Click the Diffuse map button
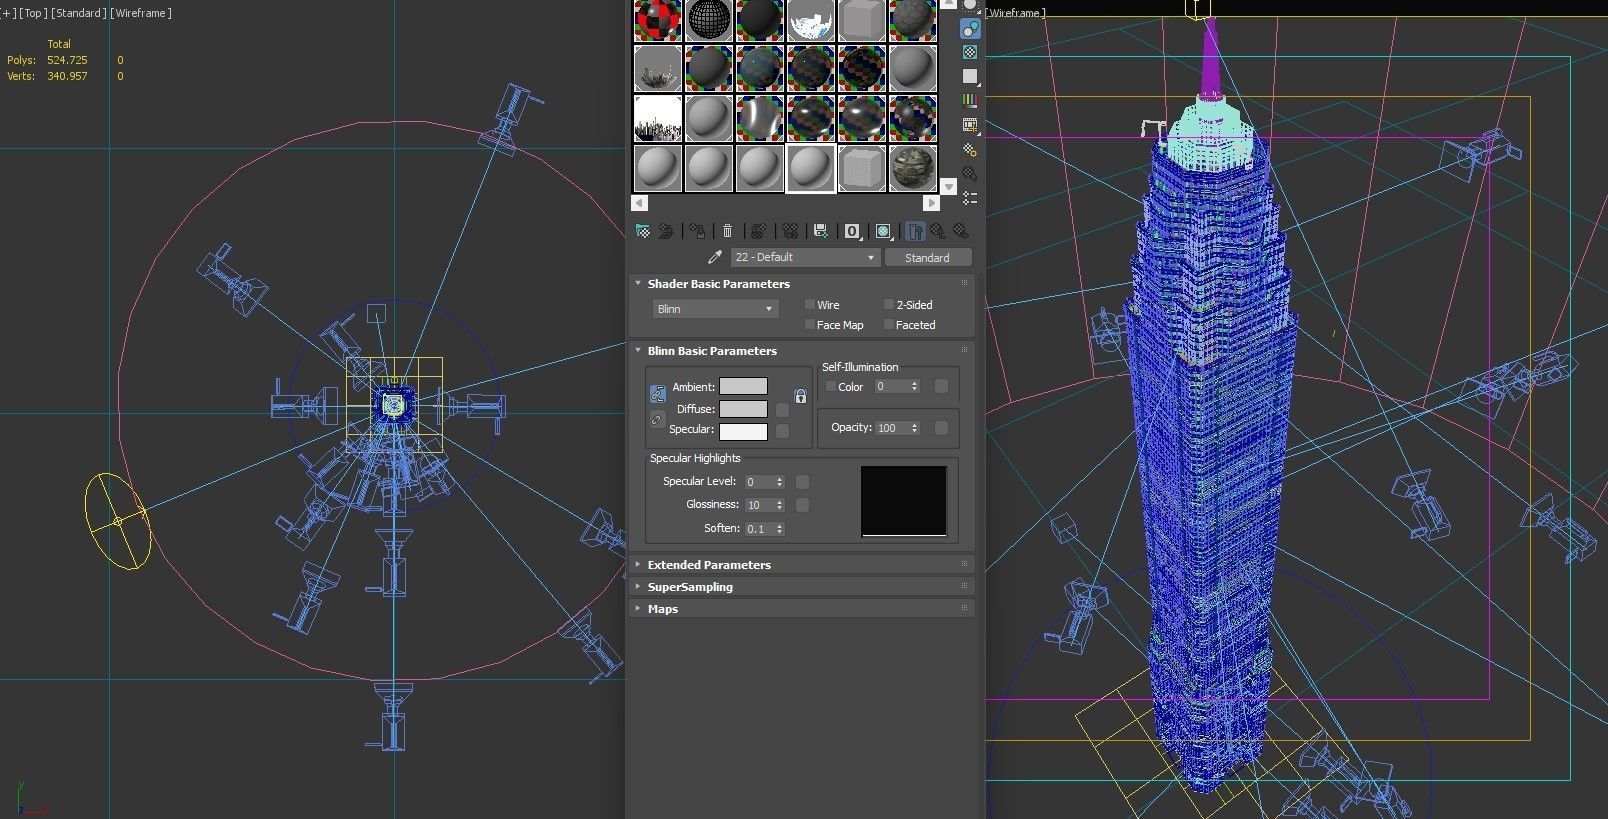 point(783,409)
